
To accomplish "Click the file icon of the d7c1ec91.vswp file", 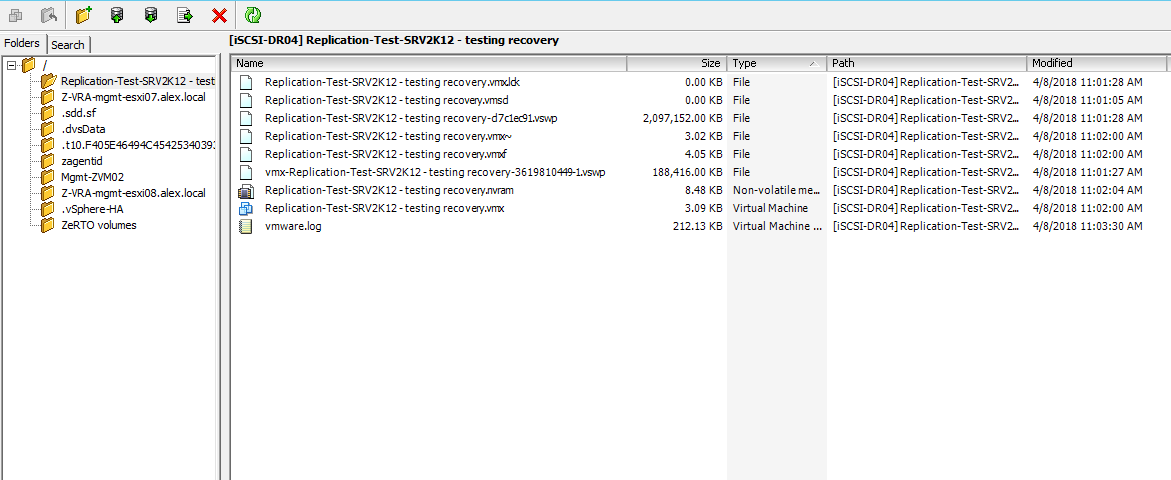I will click(246, 118).
